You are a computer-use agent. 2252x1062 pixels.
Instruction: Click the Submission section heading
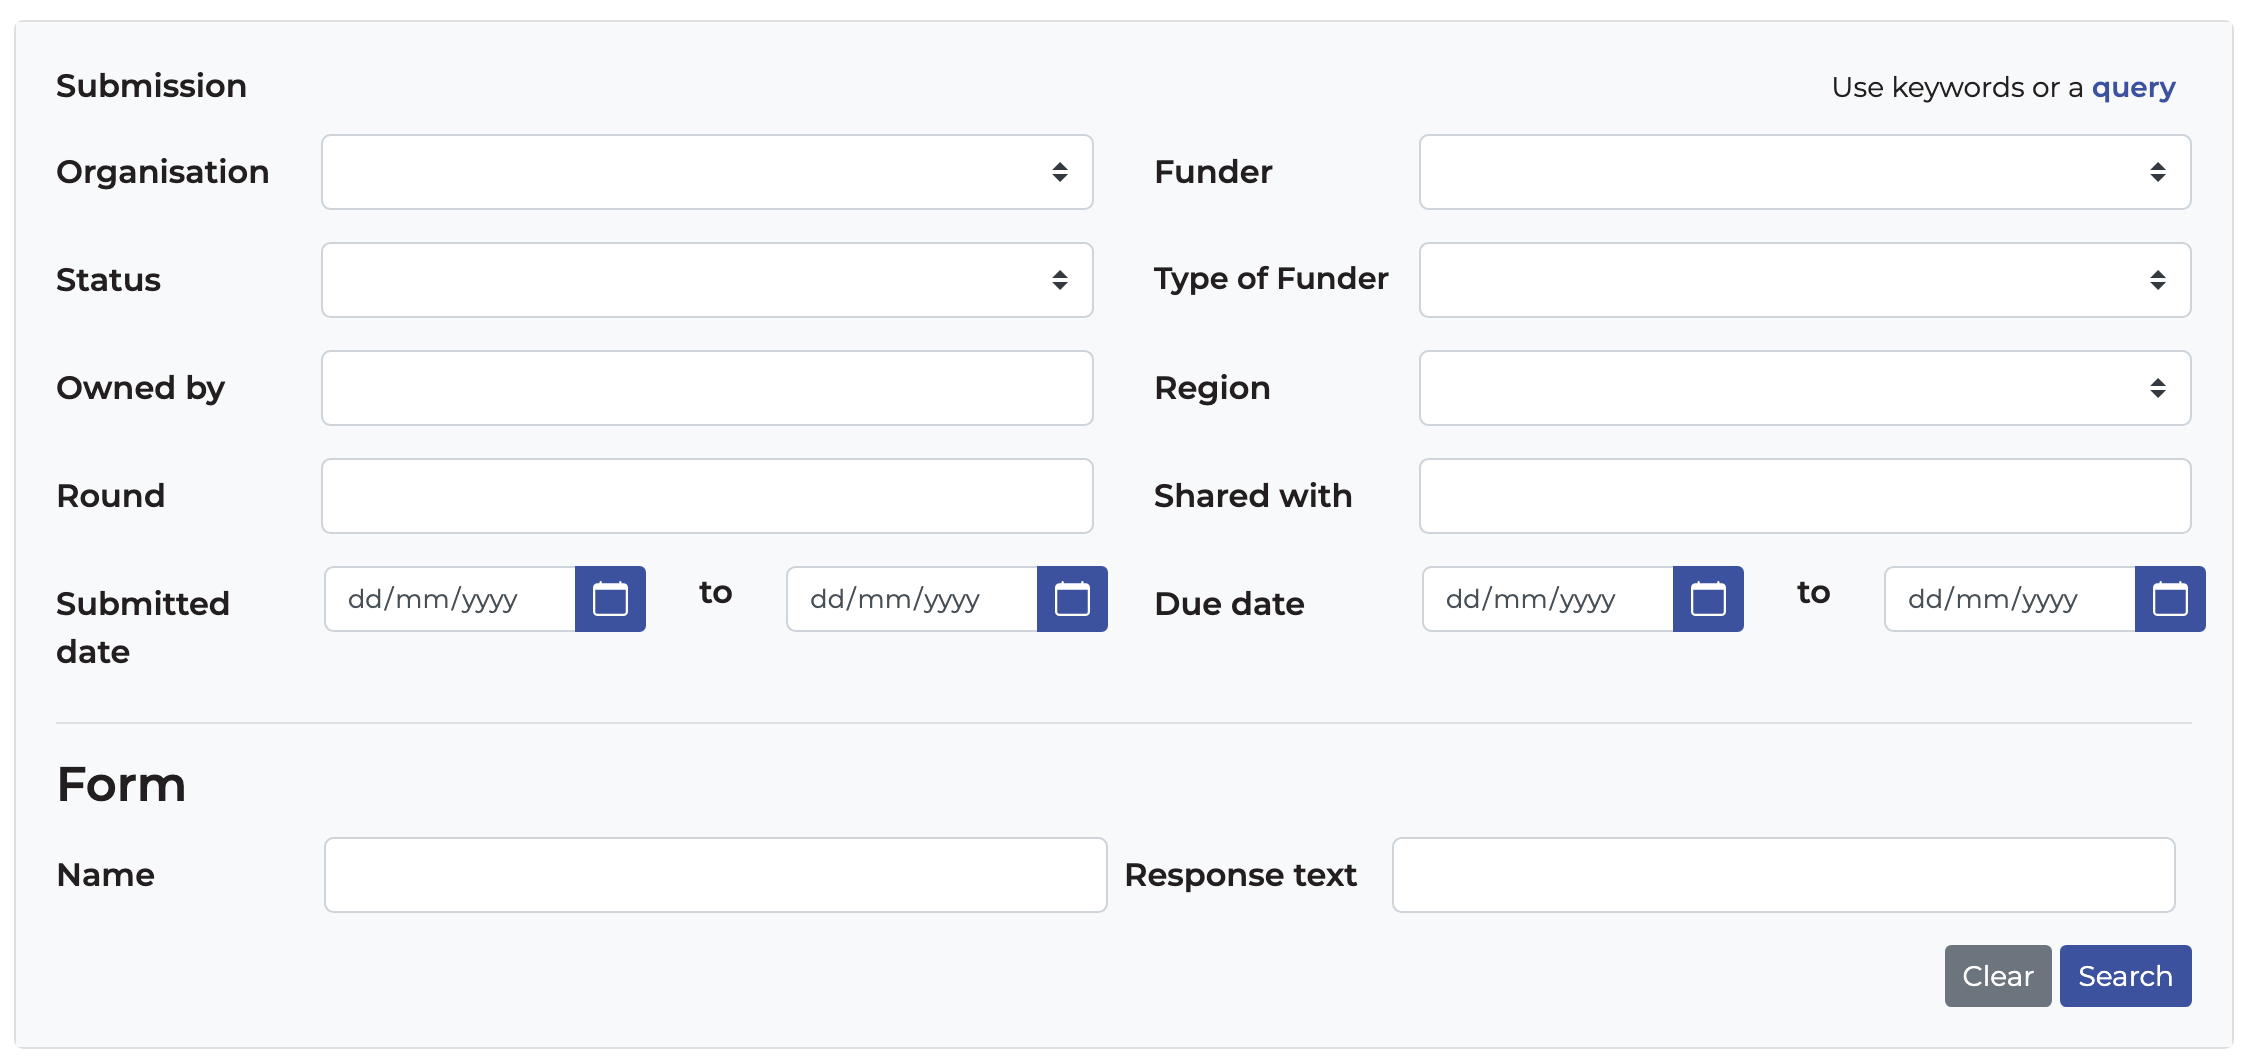(152, 85)
